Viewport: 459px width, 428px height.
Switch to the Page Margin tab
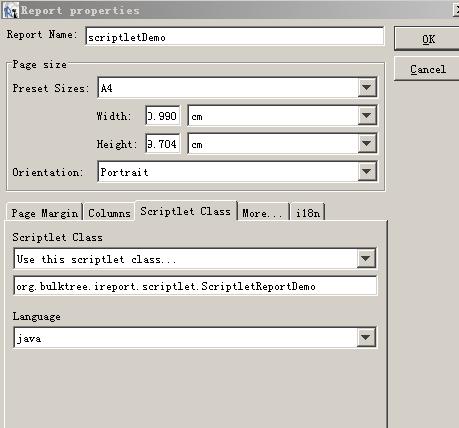tap(45, 212)
